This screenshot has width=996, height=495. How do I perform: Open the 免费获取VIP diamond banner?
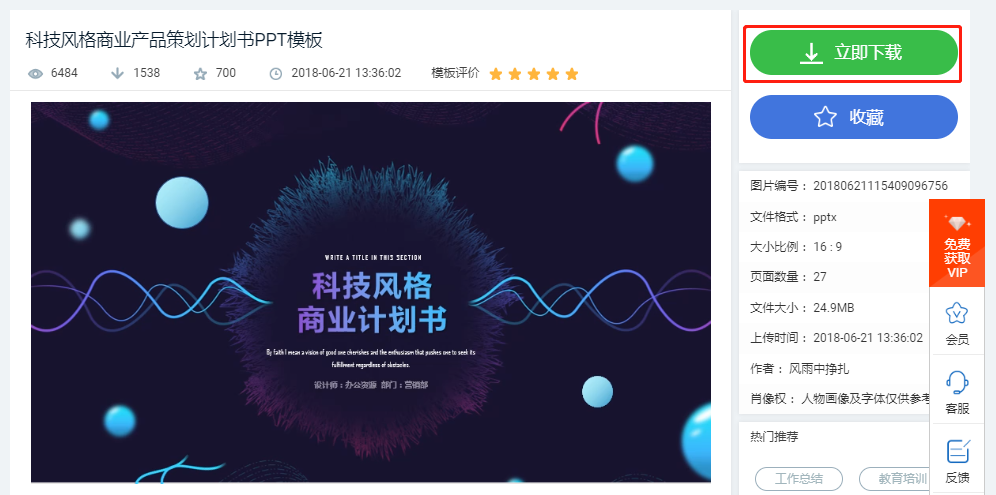[x=957, y=243]
